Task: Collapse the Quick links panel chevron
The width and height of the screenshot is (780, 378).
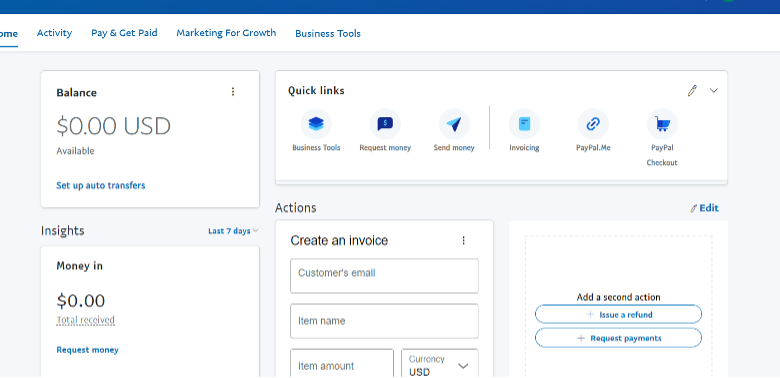Action: point(714,91)
